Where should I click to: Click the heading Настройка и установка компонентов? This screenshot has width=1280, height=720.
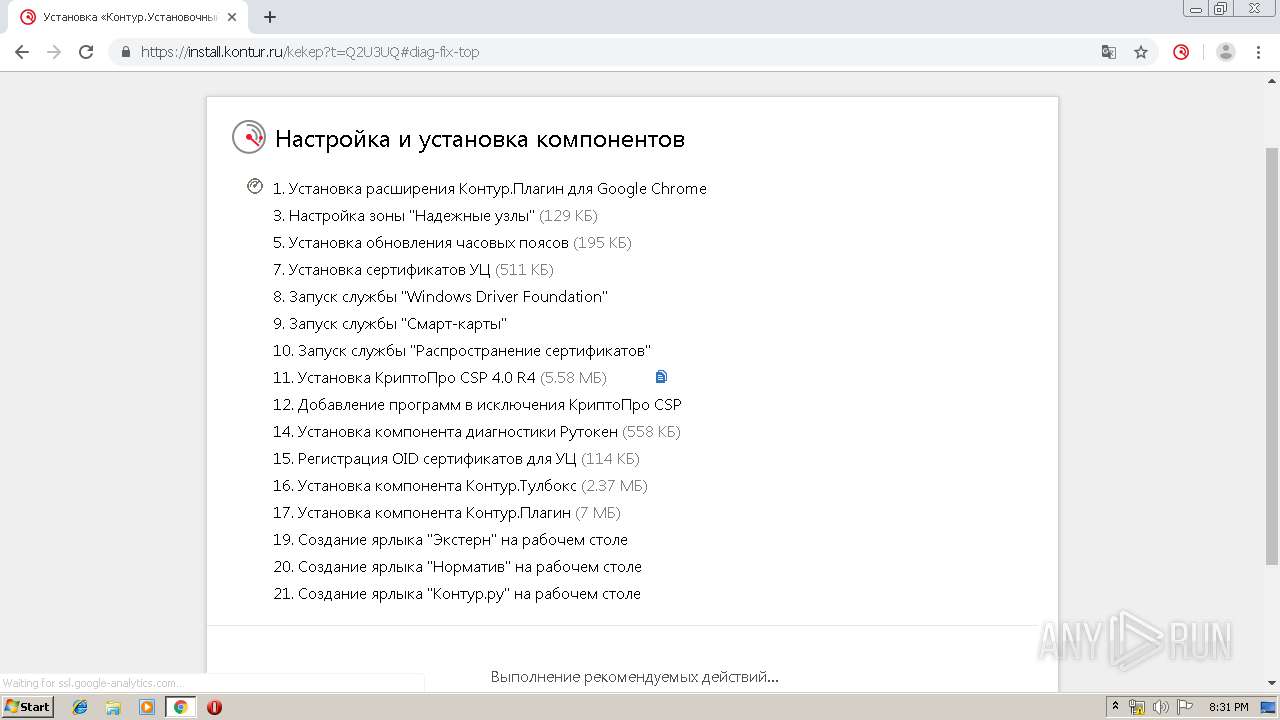pyautogui.click(x=480, y=139)
